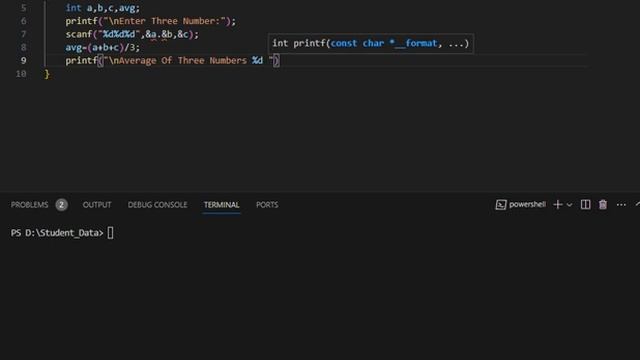Click the line 'int a,b,c,avg;'
Image resolution: width=640 pixels, height=360 pixels.
(x=102, y=8)
